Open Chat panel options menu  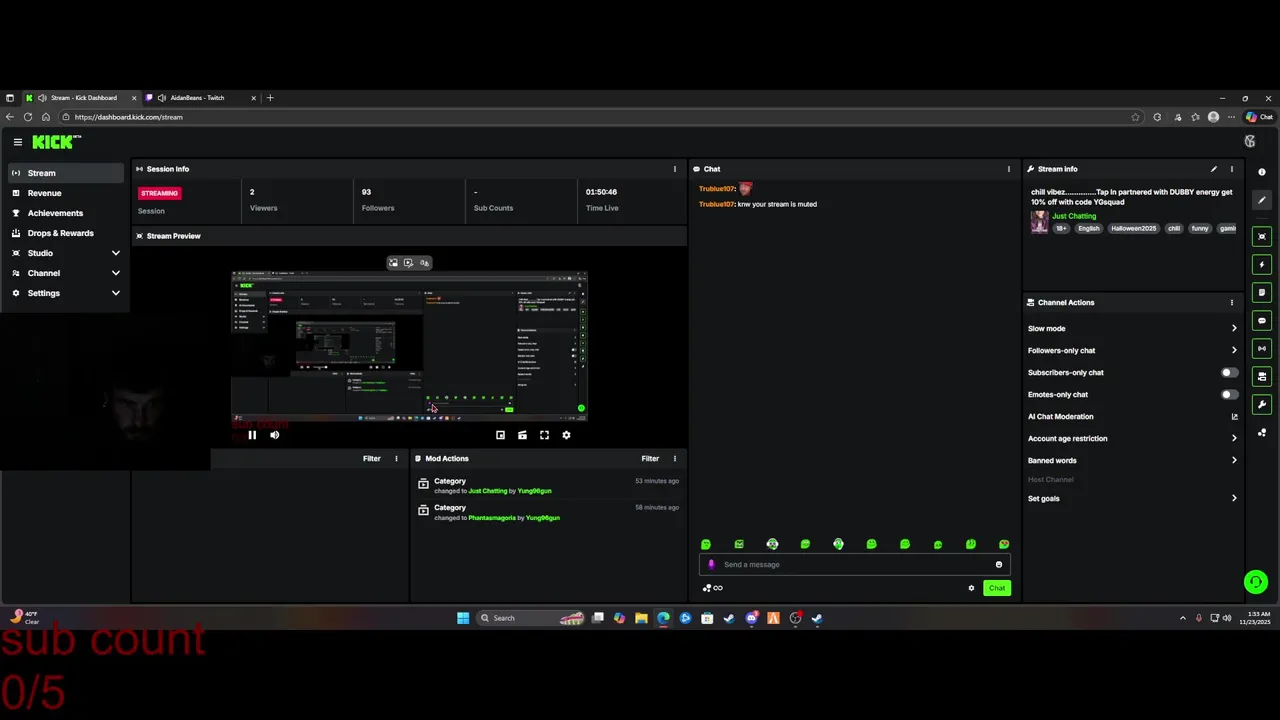(x=1009, y=169)
